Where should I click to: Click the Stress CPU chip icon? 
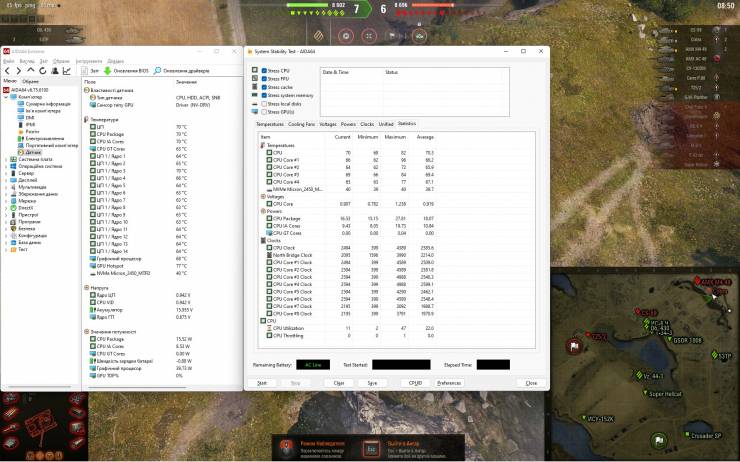coord(255,70)
